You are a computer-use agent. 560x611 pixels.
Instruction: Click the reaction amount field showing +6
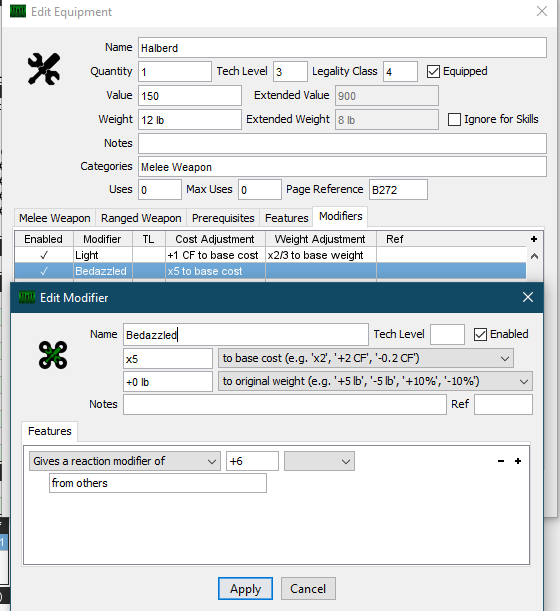click(253, 461)
